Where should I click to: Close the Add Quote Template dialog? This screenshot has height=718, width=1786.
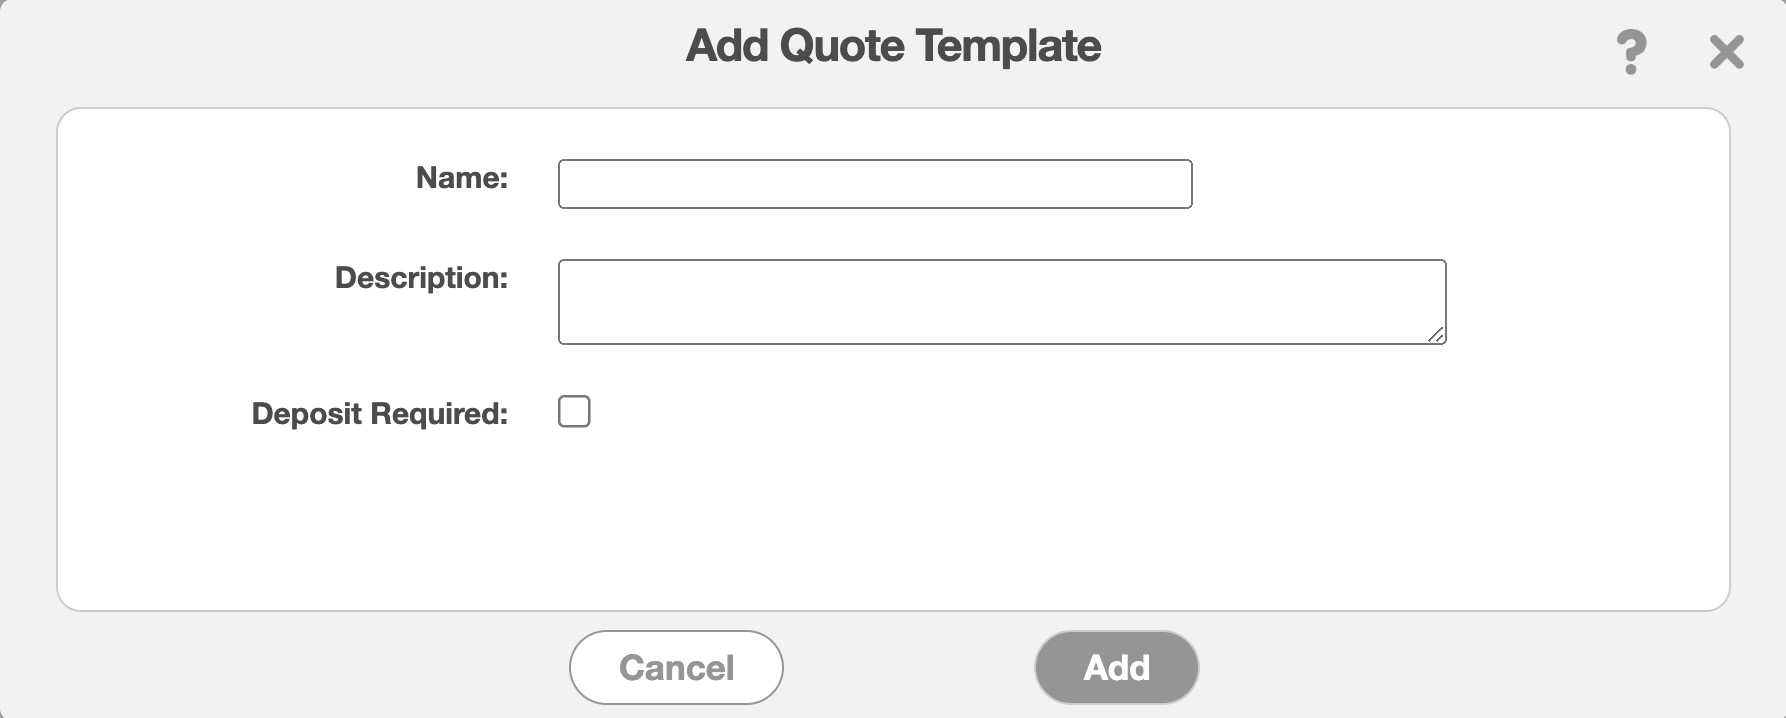[1726, 52]
